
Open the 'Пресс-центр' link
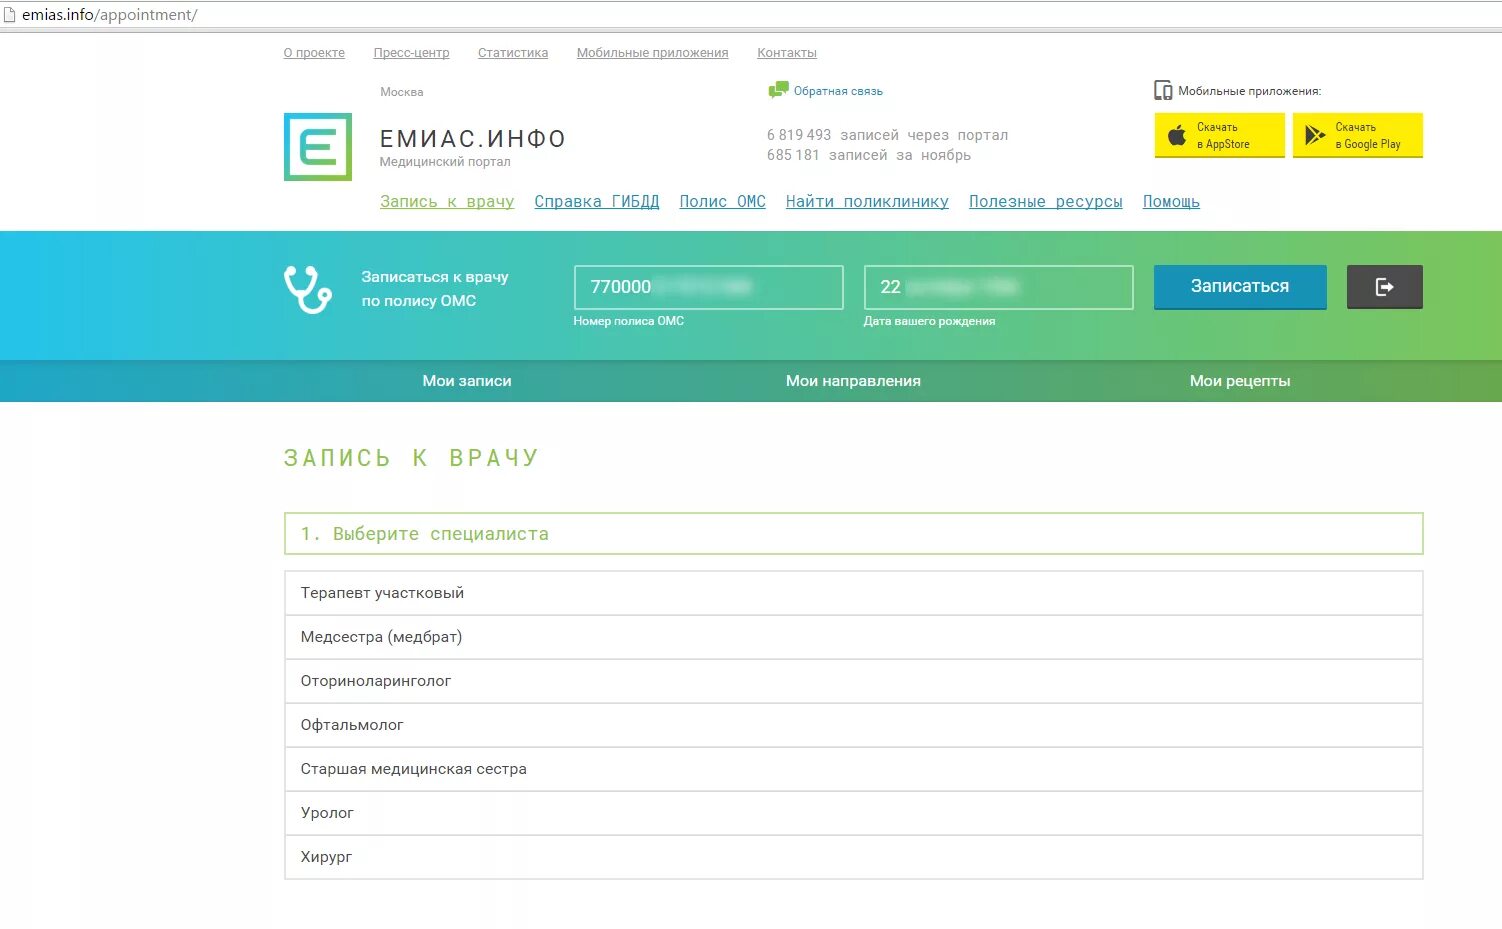[411, 53]
